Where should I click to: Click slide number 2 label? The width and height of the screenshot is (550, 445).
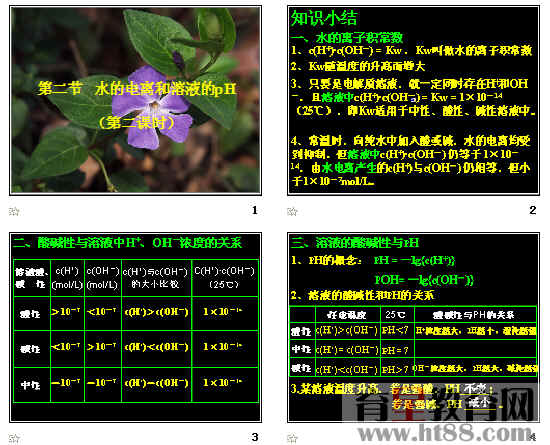(532, 210)
